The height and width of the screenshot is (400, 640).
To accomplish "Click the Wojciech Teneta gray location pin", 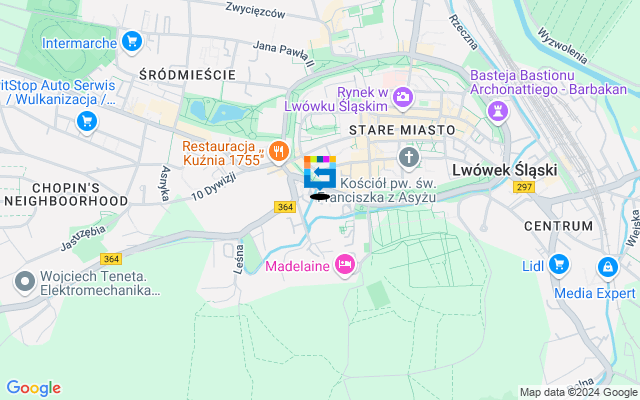I will [25, 282].
